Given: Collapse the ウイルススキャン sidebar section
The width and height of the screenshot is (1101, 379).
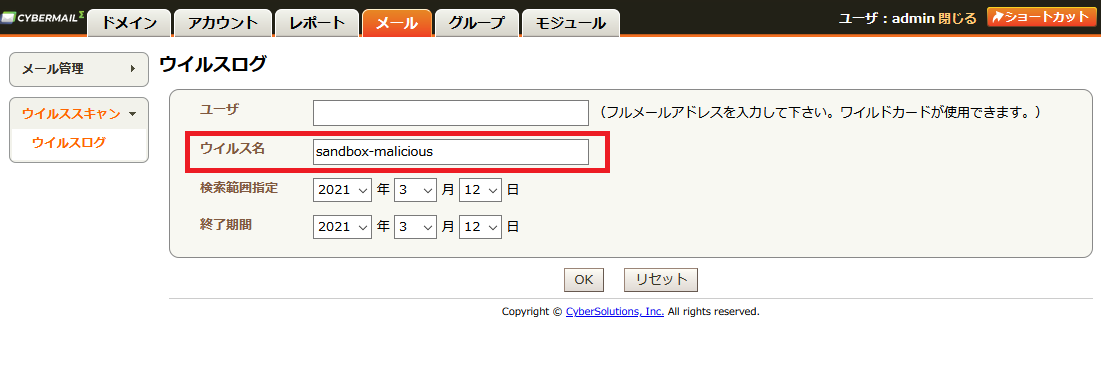Looking at the screenshot, I should tap(79, 113).
